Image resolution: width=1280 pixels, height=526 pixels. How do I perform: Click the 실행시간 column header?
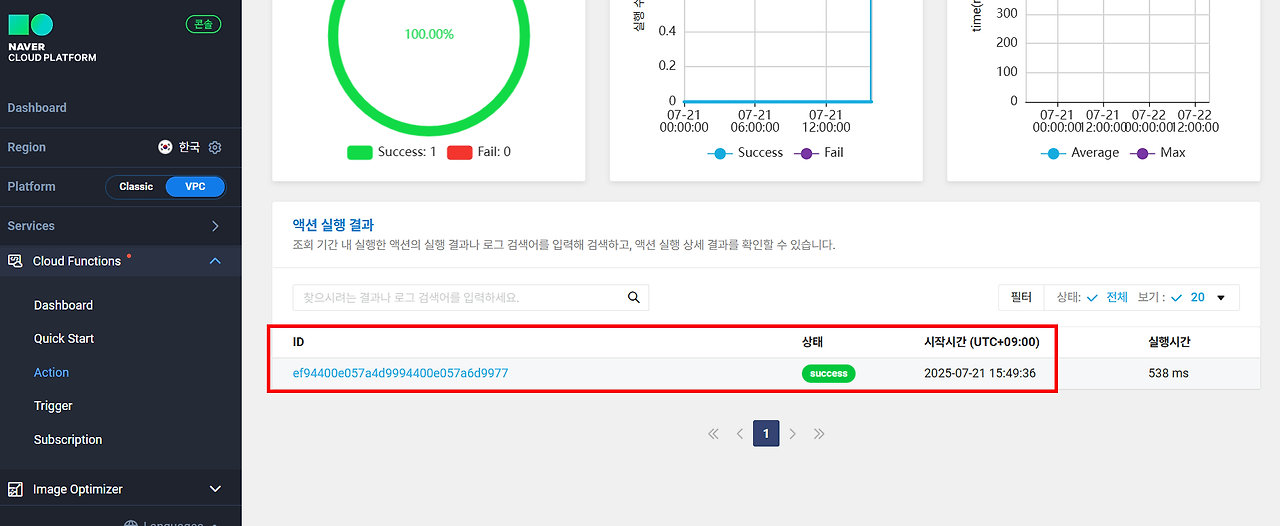pos(1169,342)
